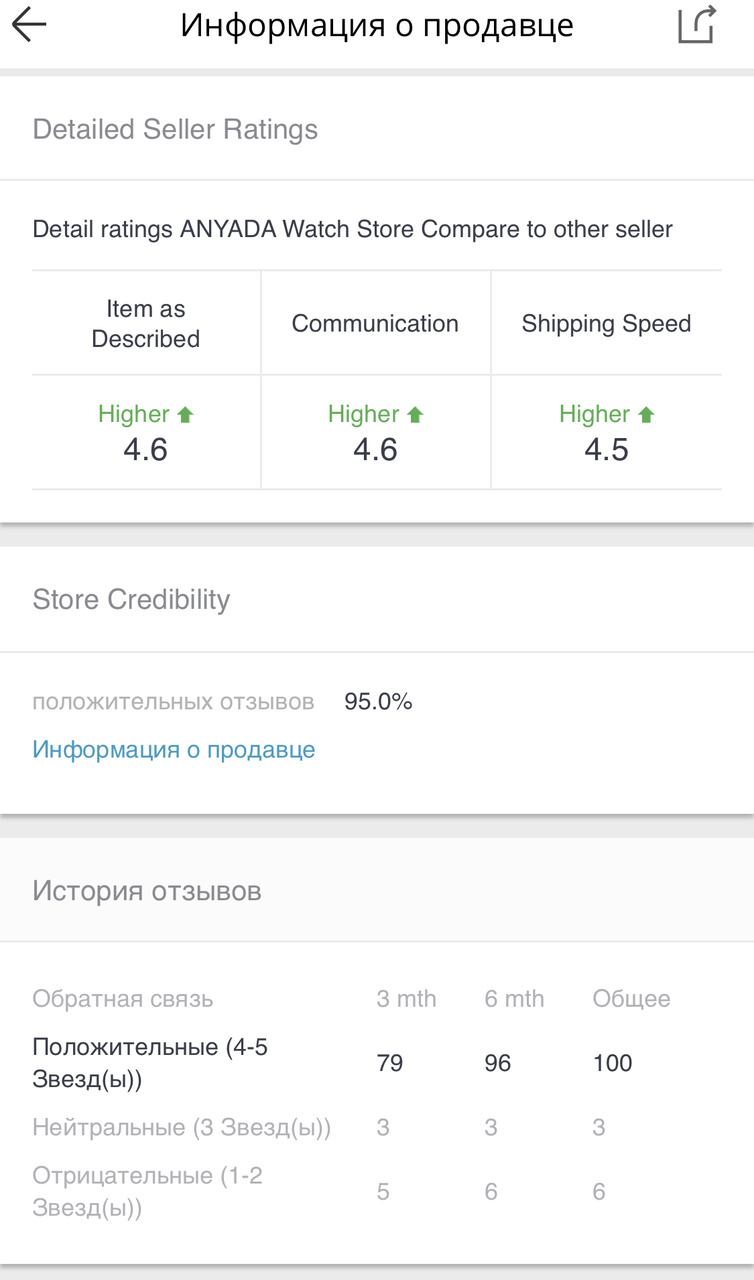This screenshot has width=754, height=1280.
Task: Tap the Положительные (4-5 Звезд) row label
Action: click(150, 1063)
